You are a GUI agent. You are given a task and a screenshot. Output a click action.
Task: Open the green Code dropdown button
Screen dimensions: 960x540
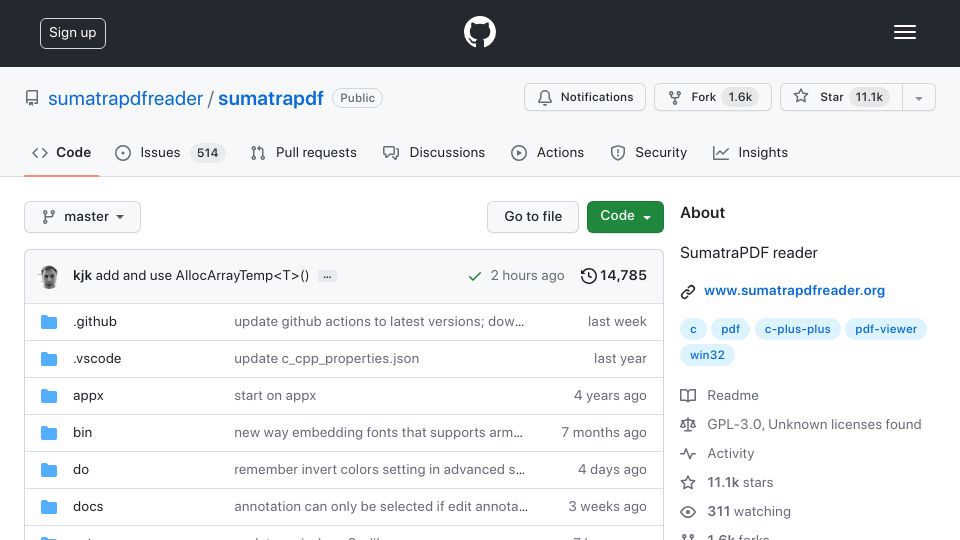625,217
